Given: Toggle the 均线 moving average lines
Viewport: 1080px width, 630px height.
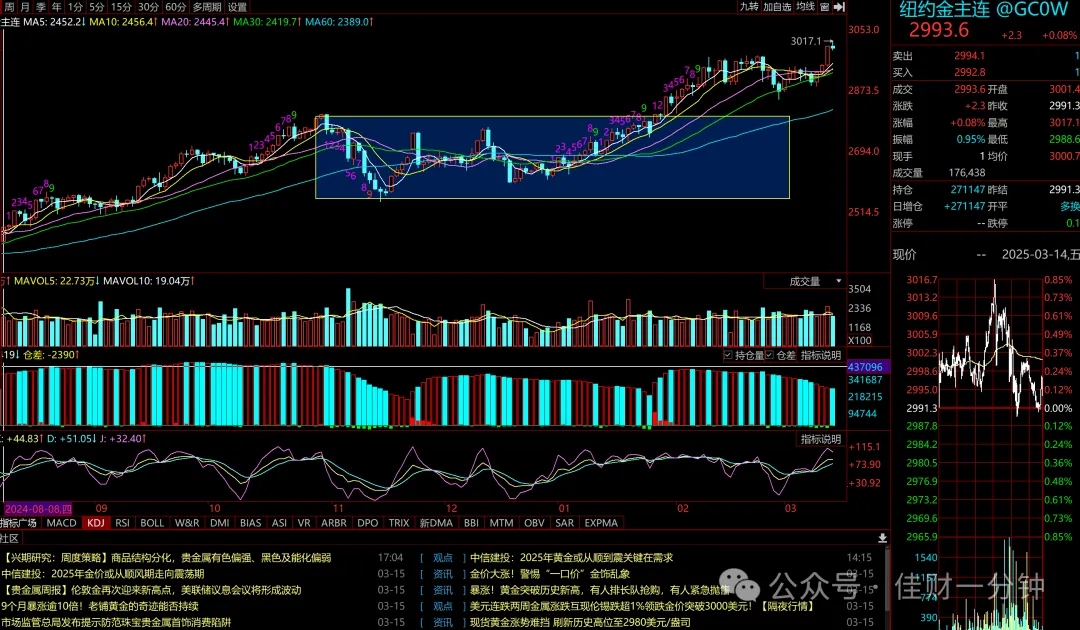Looking at the screenshot, I should (805, 7).
